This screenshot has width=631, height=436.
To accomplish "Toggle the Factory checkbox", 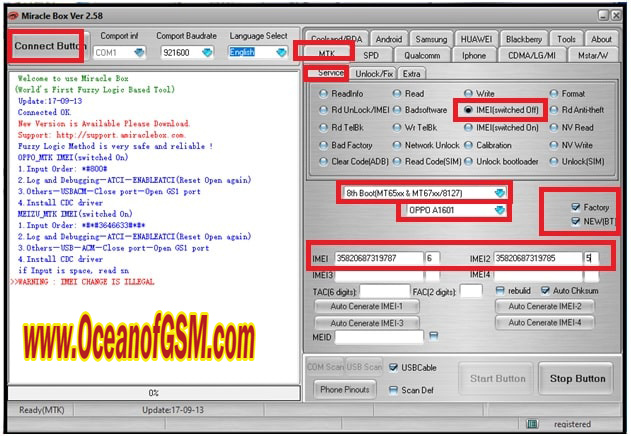I will coord(575,207).
